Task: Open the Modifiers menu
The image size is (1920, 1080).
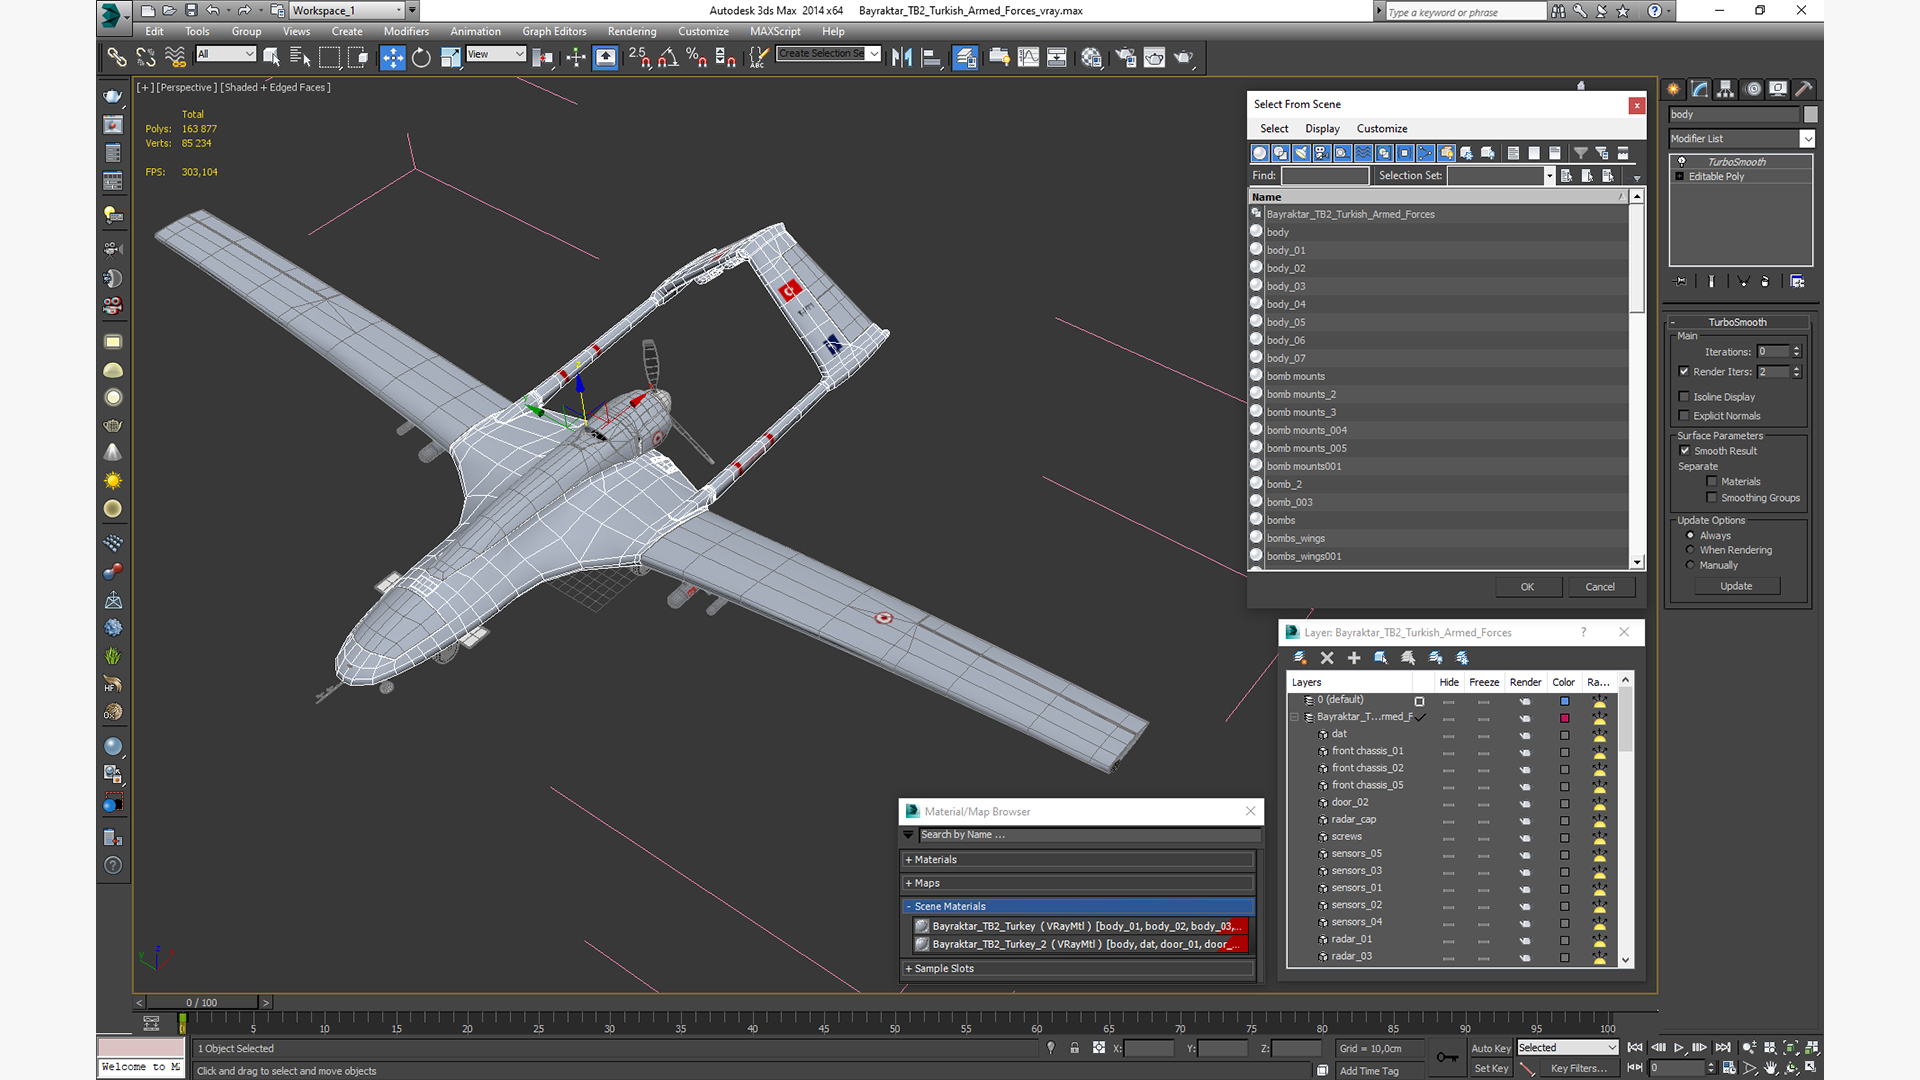Action: tap(406, 31)
